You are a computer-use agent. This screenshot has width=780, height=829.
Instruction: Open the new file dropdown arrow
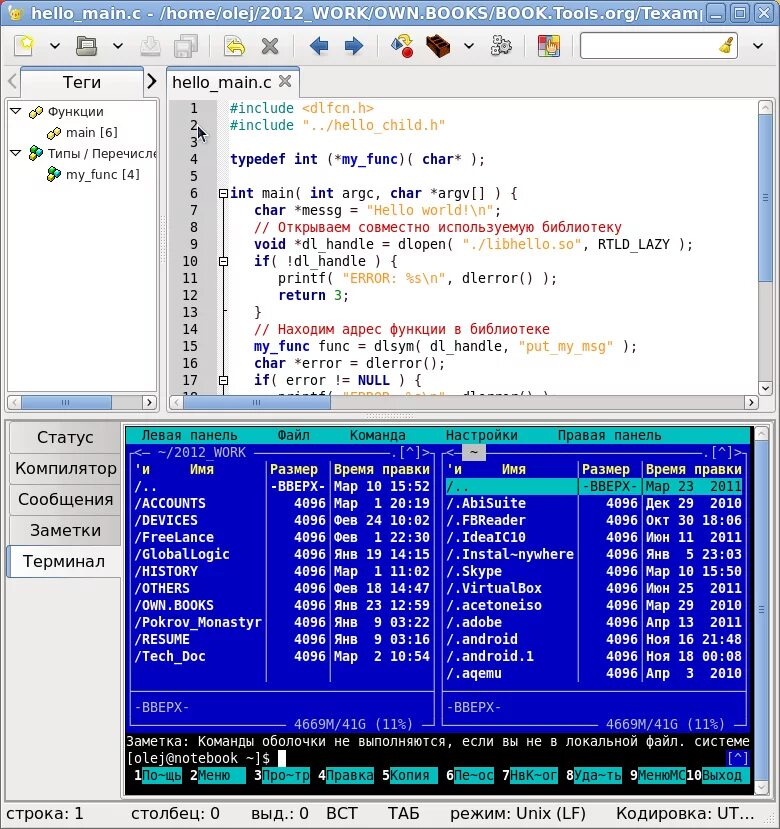pyautogui.click(x=54, y=46)
